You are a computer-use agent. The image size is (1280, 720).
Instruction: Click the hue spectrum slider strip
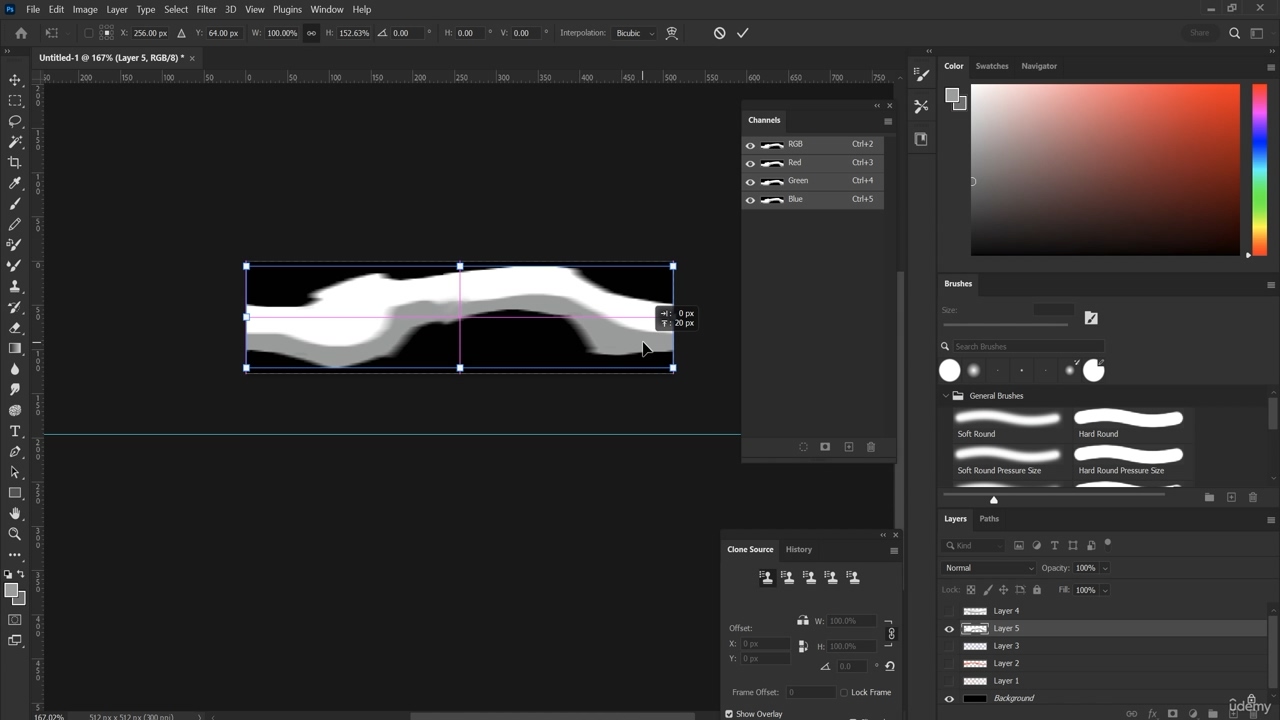point(1260,170)
